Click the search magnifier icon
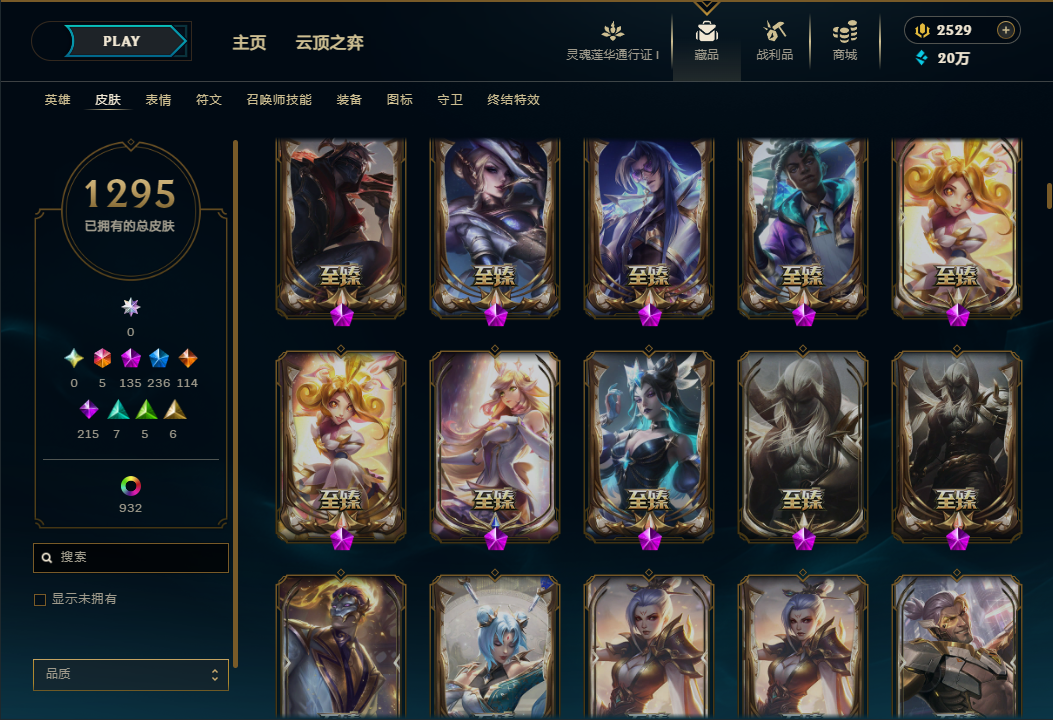Screen dimensions: 1053x720 click(x=47, y=557)
